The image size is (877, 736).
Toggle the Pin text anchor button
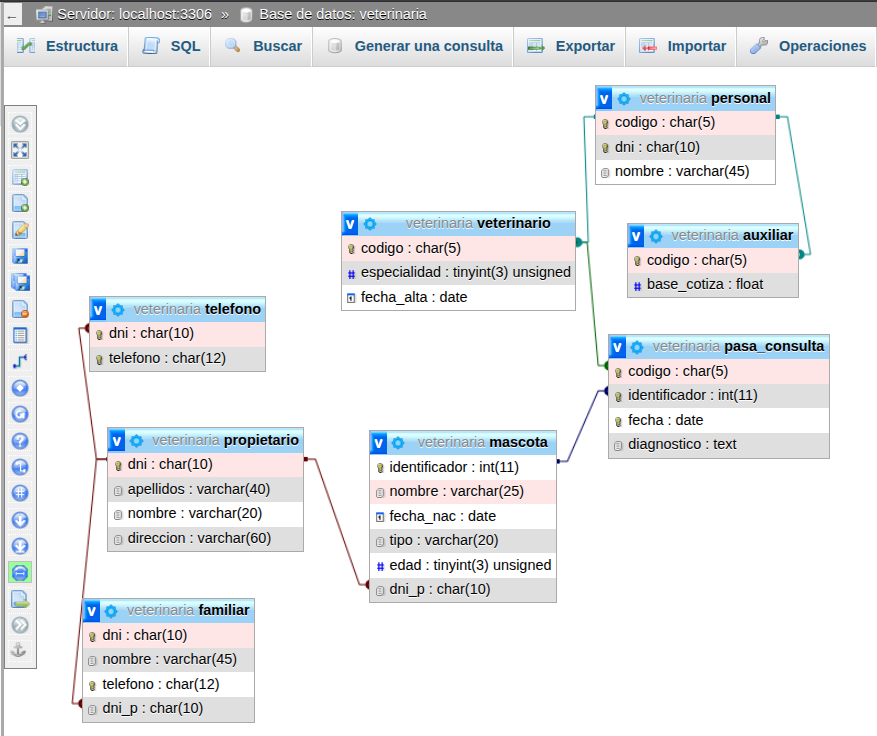[x=20, y=651]
